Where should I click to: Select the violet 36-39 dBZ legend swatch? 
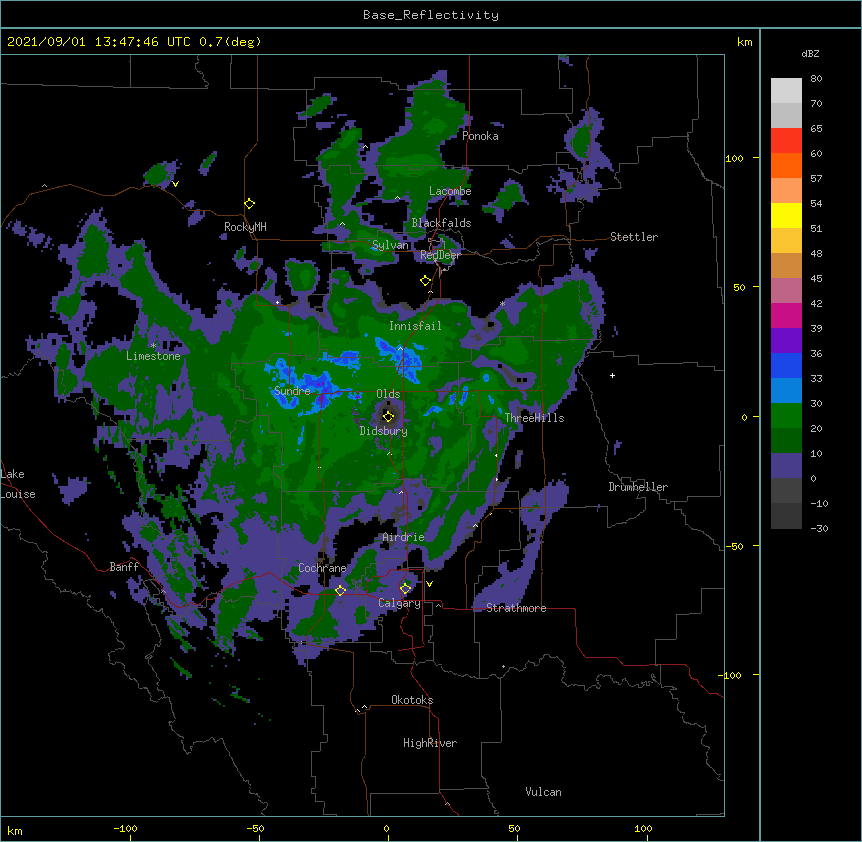pos(786,340)
